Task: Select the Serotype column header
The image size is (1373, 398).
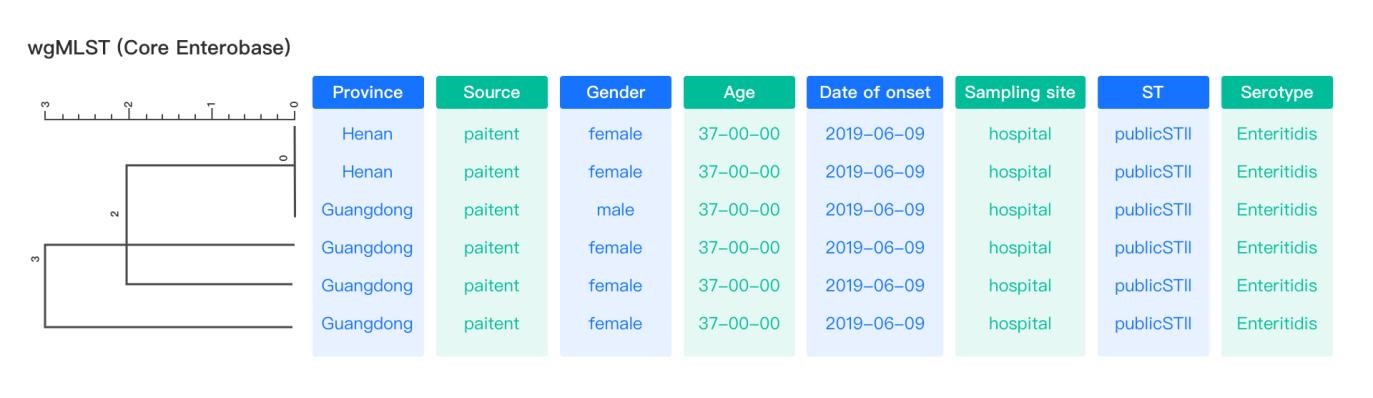Action: (x=1277, y=92)
